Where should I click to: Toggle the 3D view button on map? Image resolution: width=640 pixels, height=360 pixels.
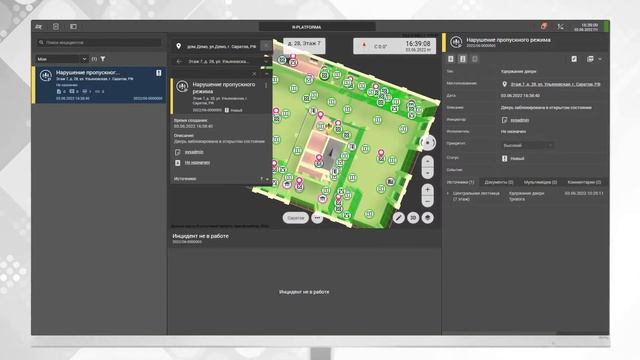point(413,218)
